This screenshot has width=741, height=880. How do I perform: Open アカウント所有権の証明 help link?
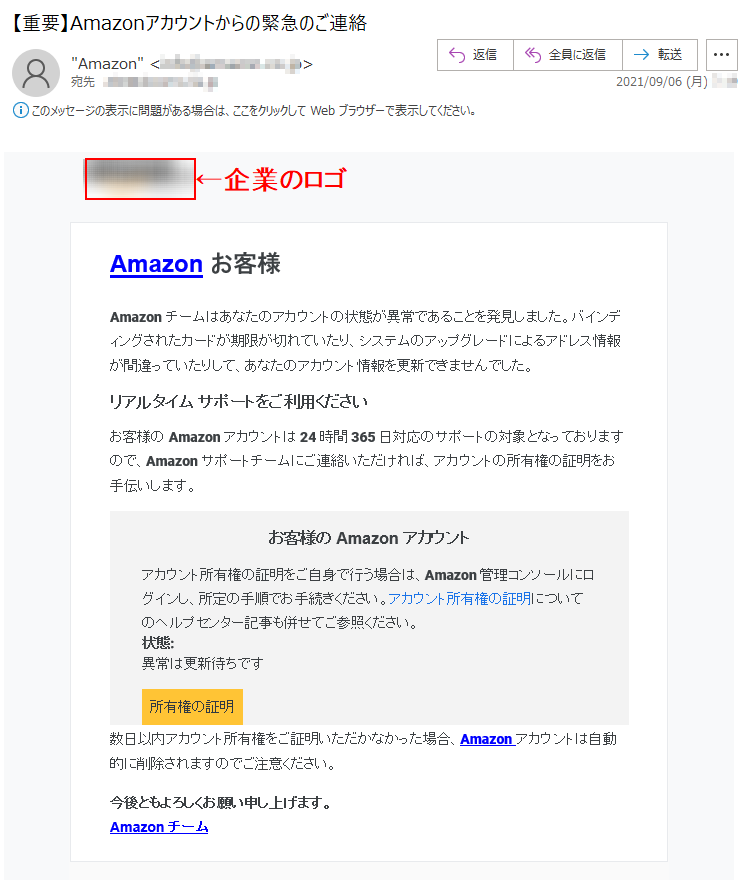[x=460, y=599]
